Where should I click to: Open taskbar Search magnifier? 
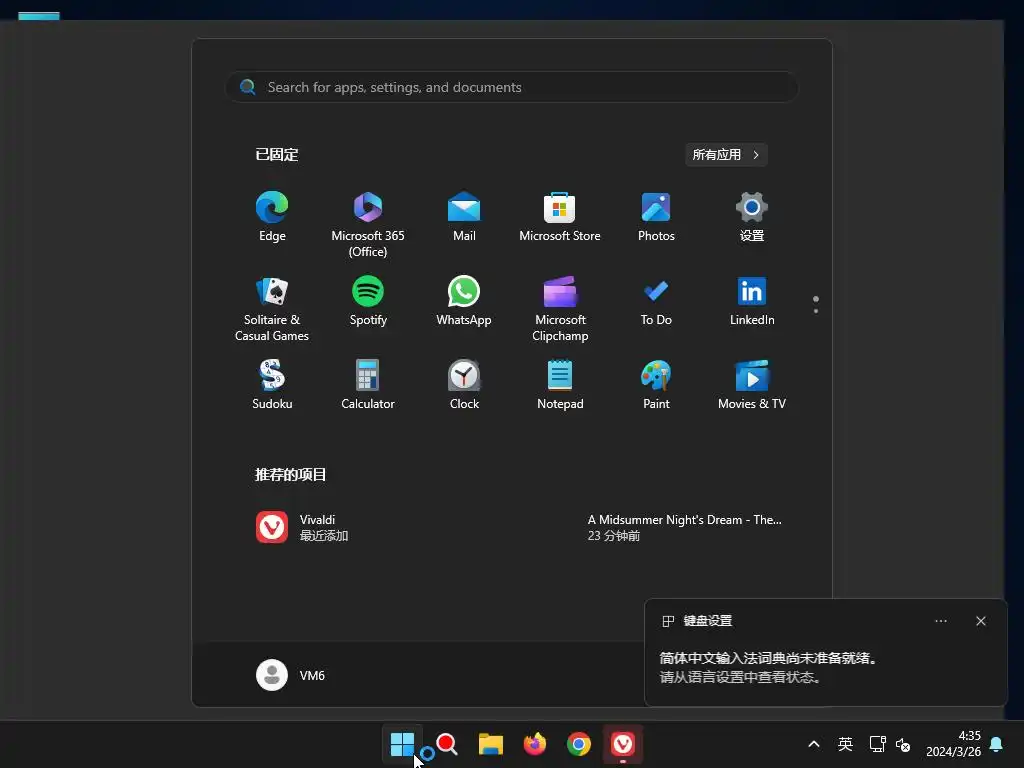pyautogui.click(x=447, y=744)
